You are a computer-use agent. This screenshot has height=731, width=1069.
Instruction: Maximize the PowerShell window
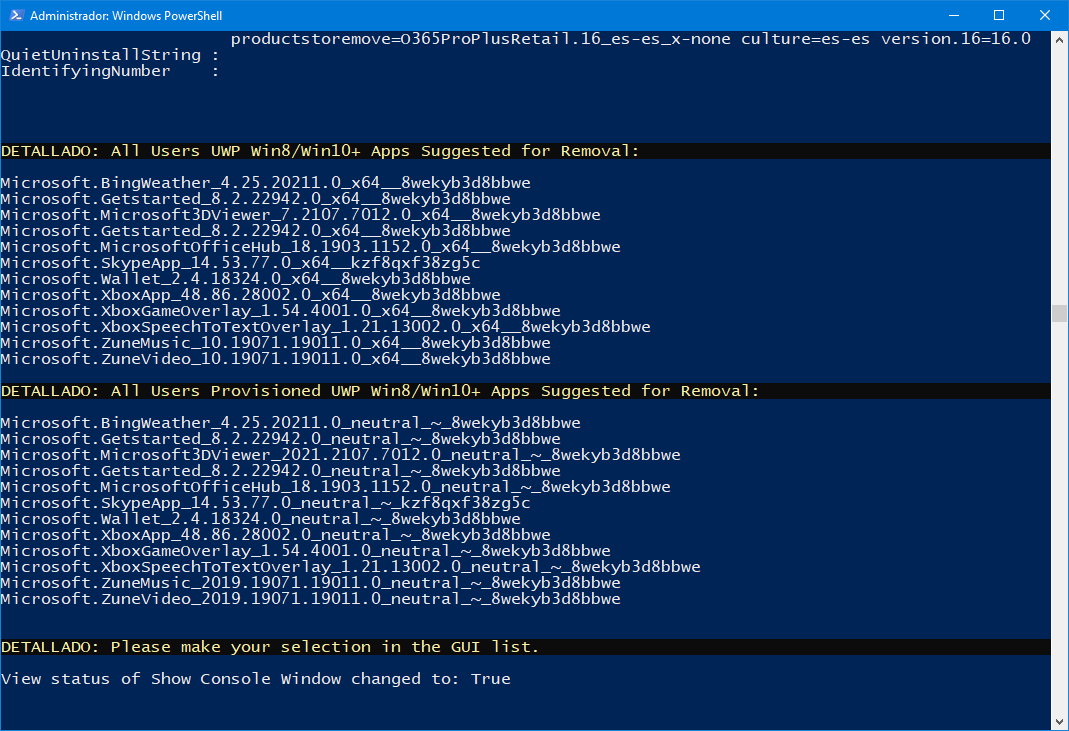click(999, 15)
